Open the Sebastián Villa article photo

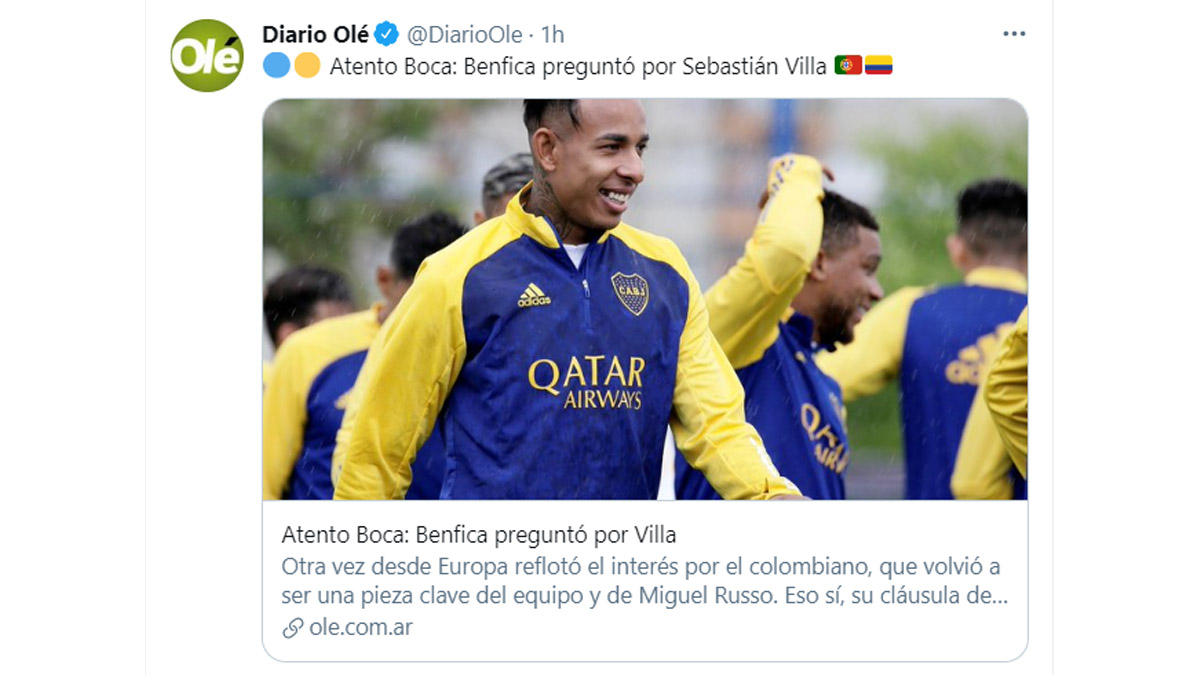pyautogui.click(x=645, y=299)
